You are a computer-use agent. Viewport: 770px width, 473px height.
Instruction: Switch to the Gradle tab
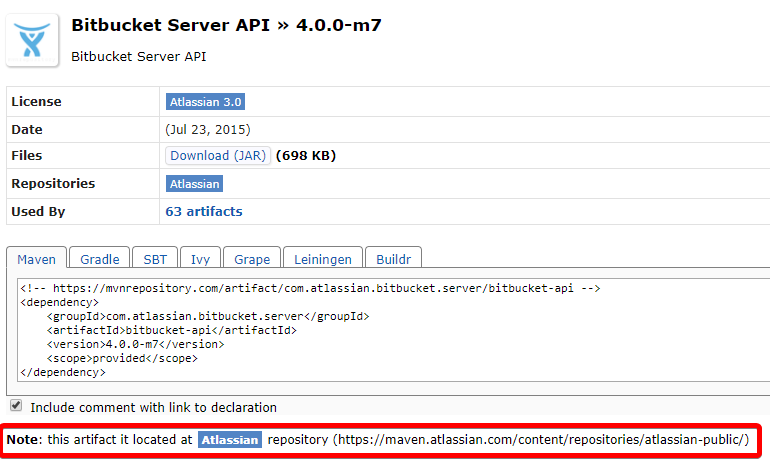click(100, 259)
